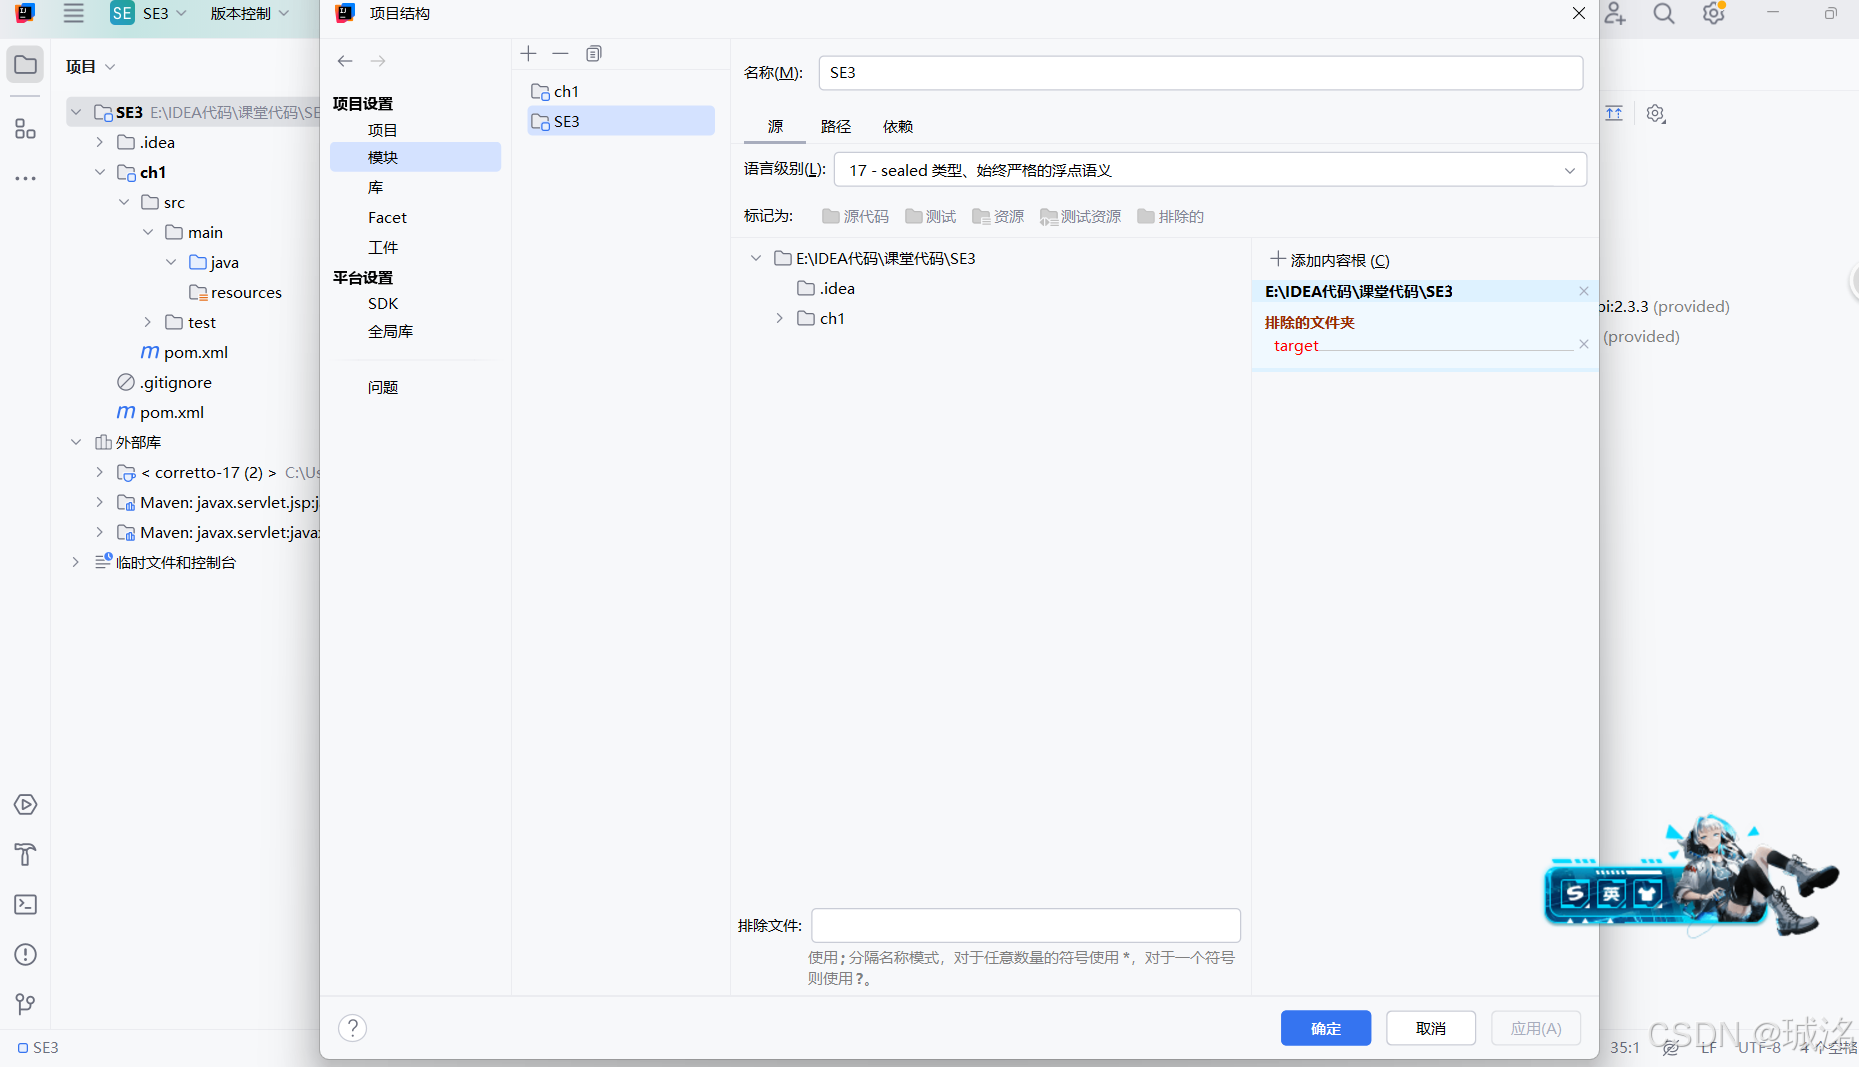Expand test folder in project tree

147,322
